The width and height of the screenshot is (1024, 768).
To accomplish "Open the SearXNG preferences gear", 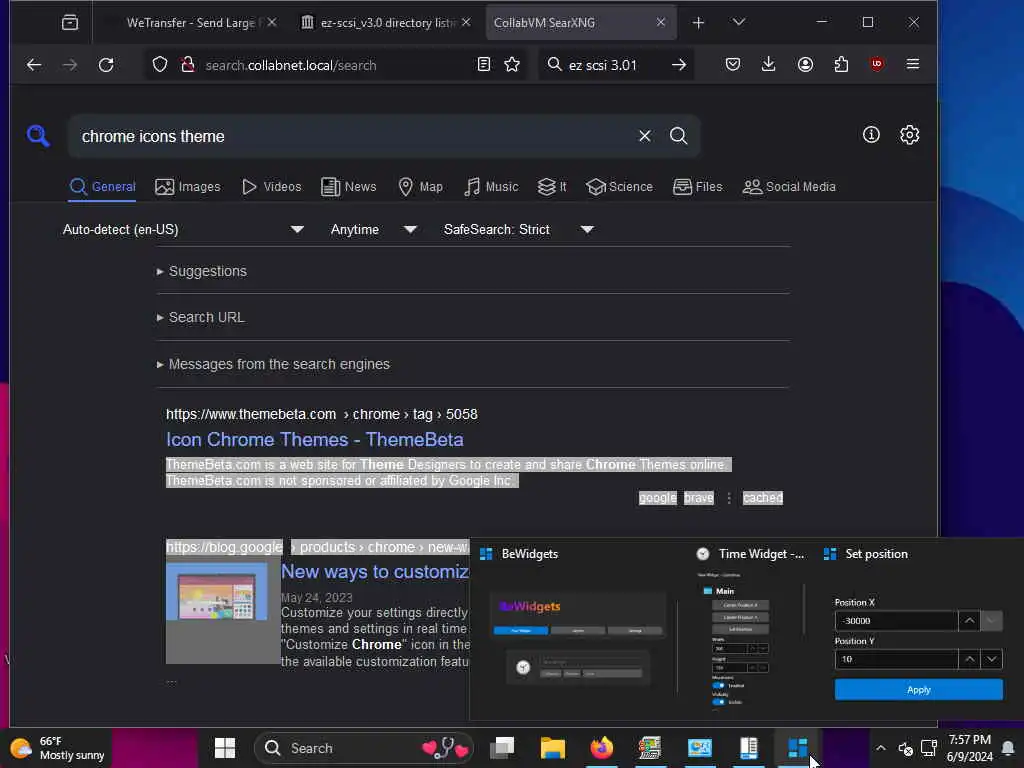I will [x=910, y=135].
